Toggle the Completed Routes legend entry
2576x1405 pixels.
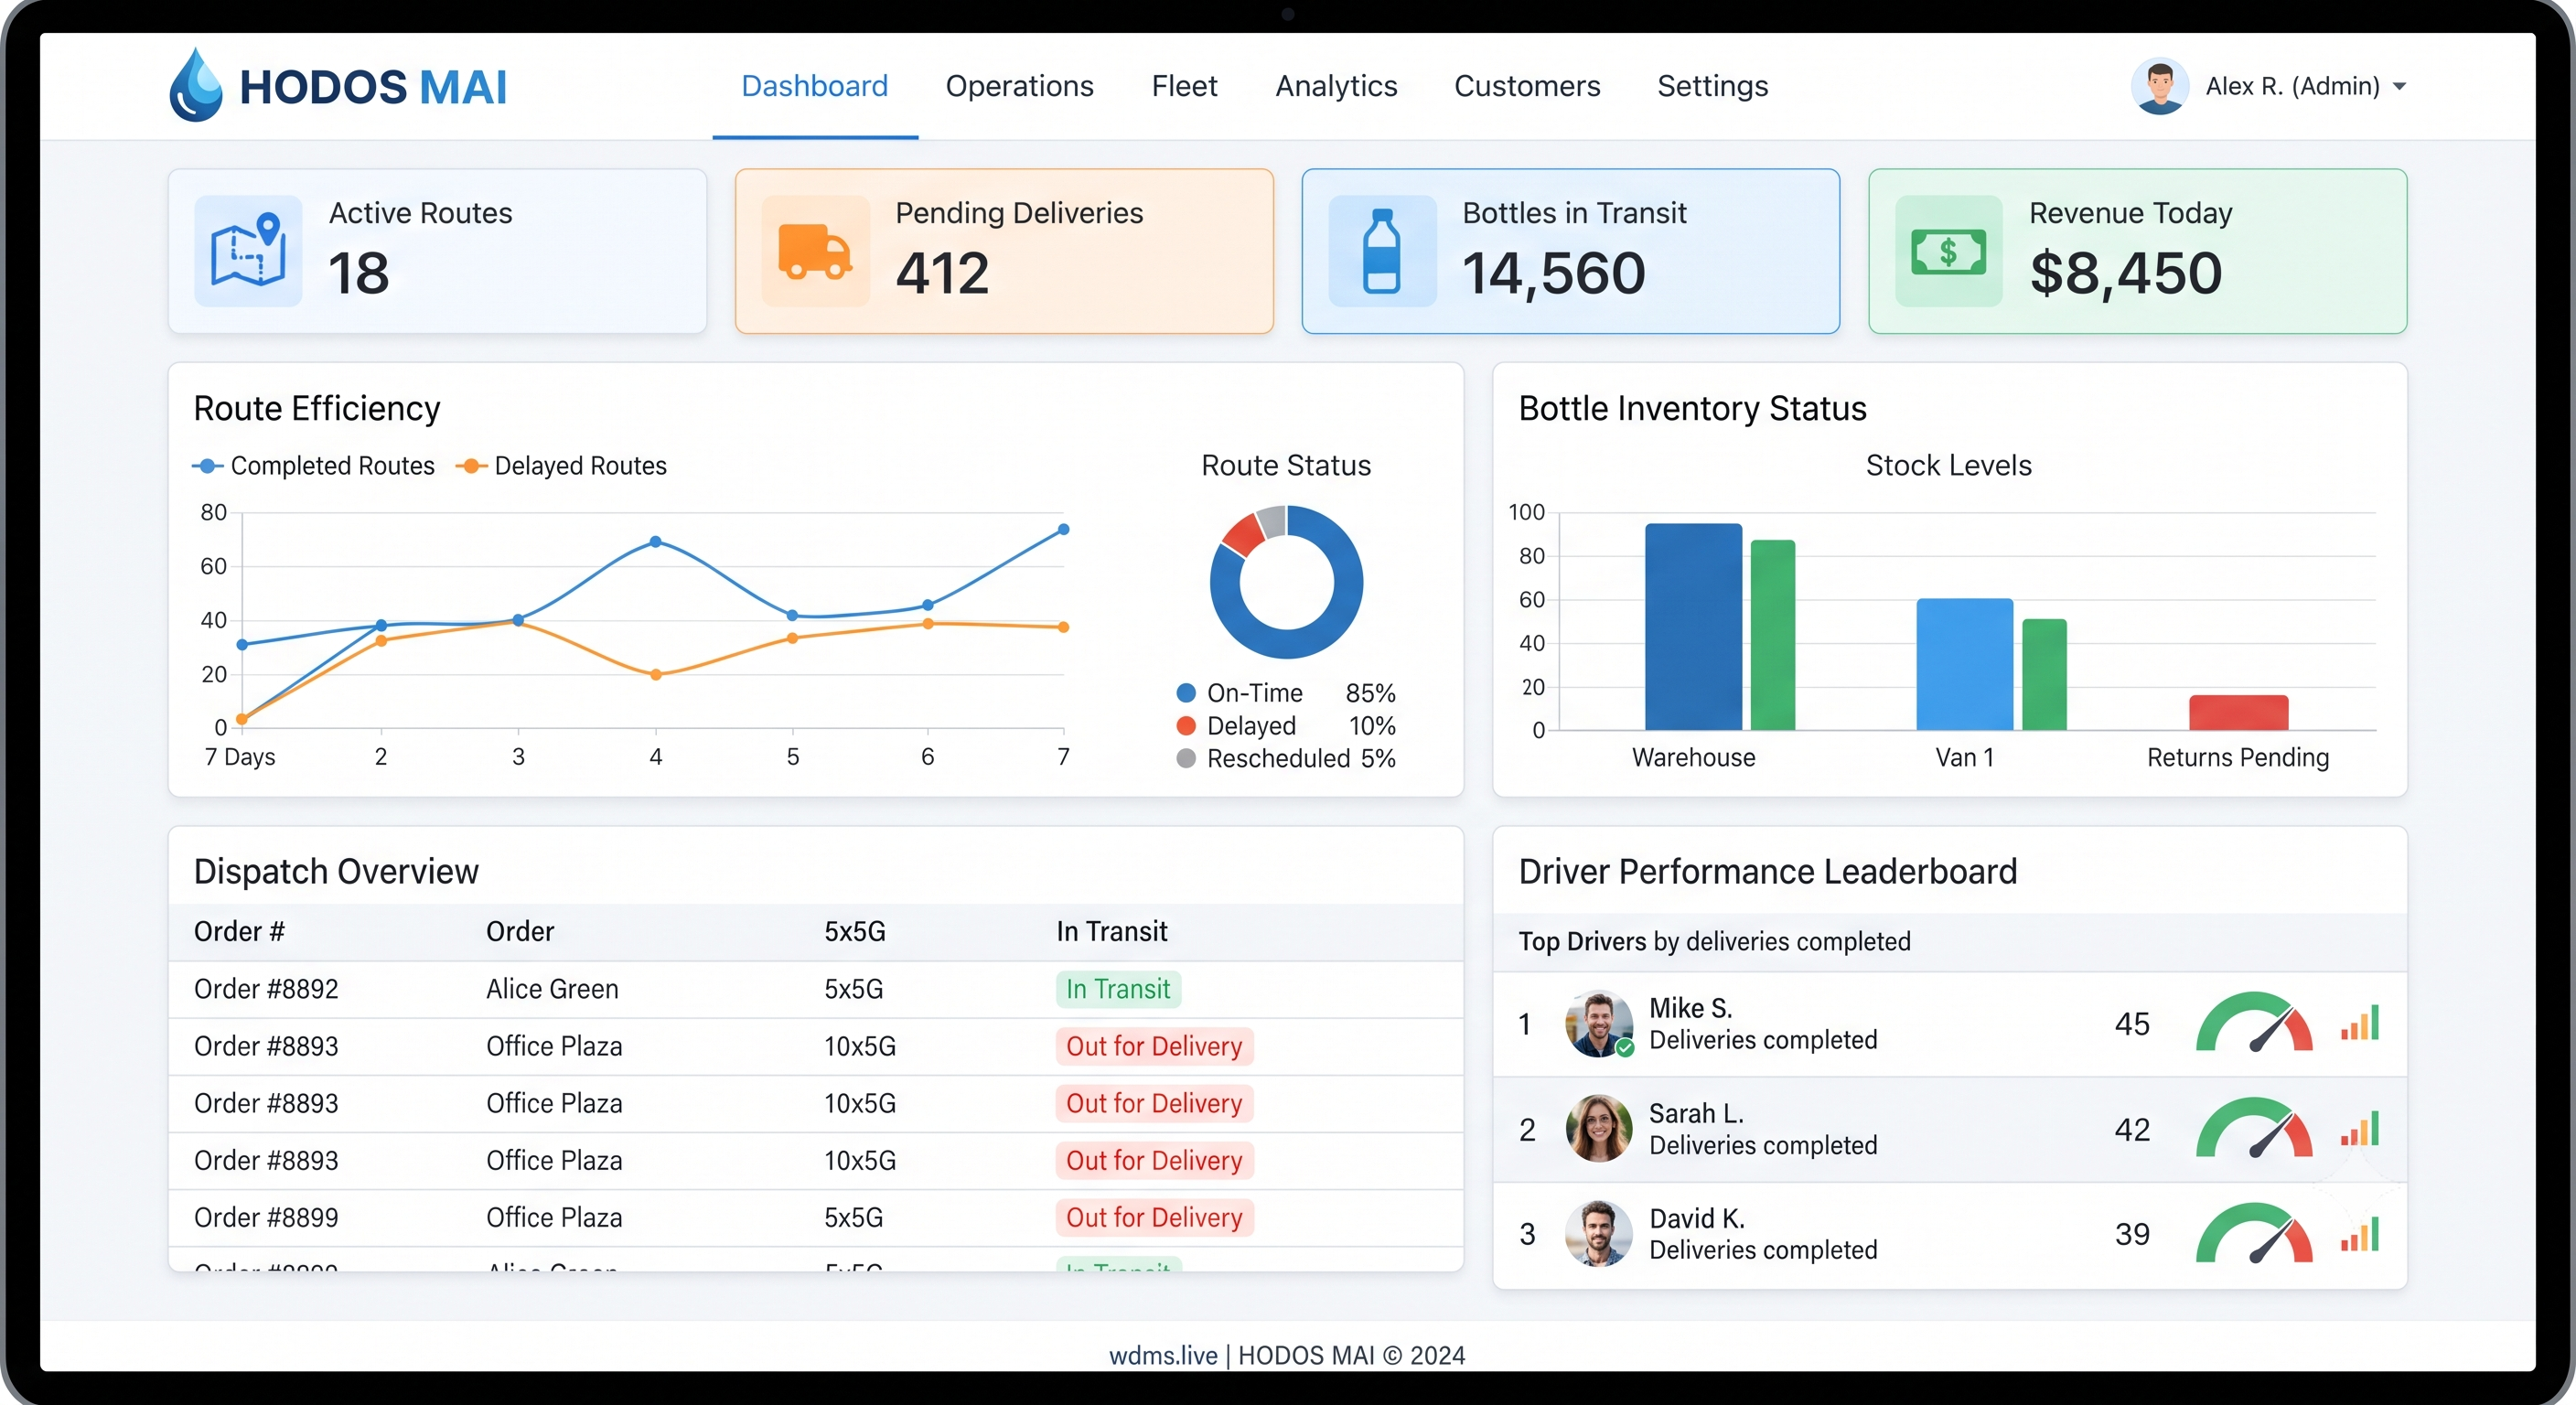[314, 466]
